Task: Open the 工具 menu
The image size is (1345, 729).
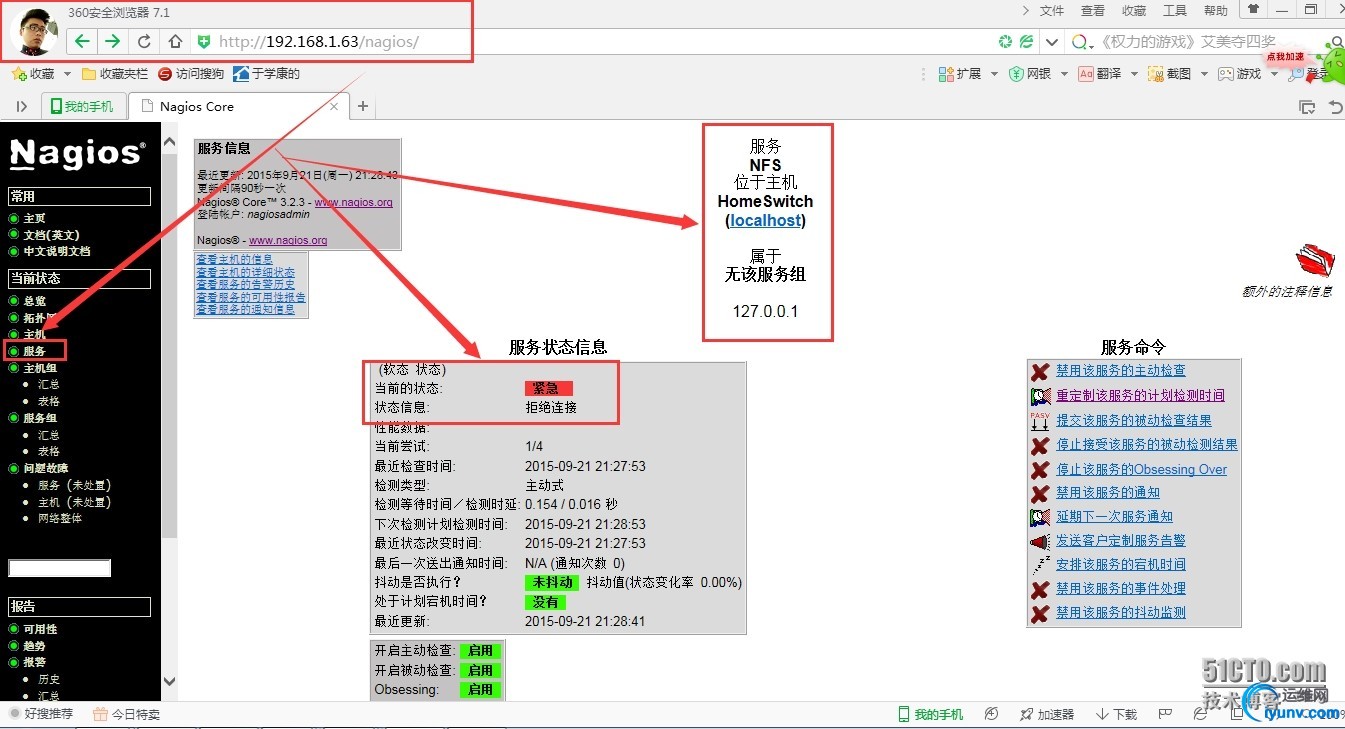Action: [x=1175, y=11]
